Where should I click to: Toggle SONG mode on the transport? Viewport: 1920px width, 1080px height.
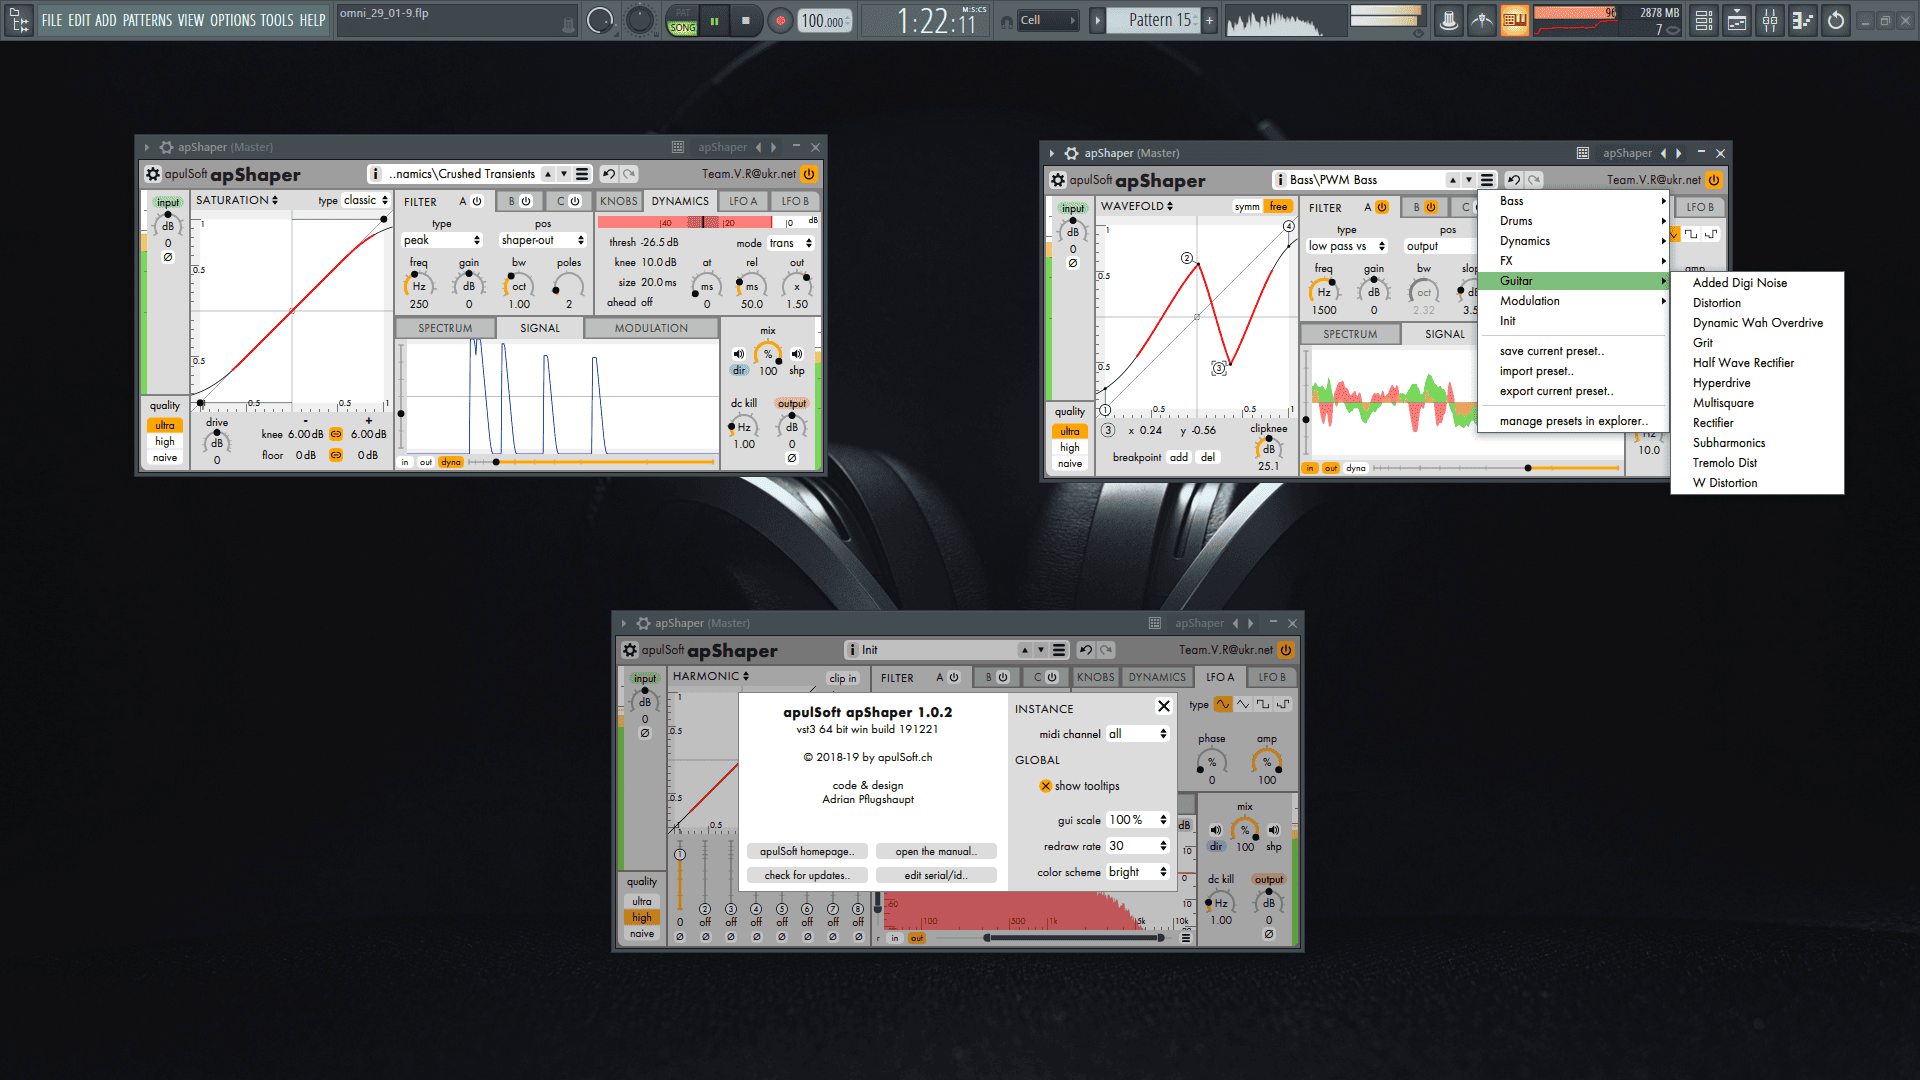683,28
